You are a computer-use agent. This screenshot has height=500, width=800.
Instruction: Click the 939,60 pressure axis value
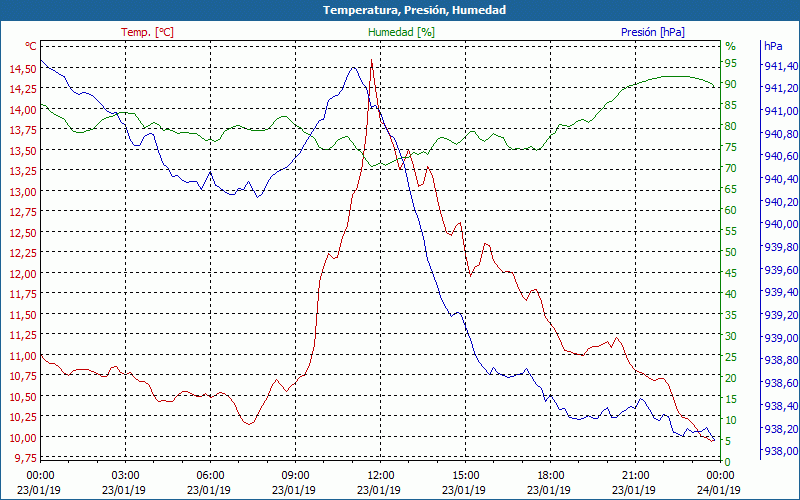click(x=781, y=269)
